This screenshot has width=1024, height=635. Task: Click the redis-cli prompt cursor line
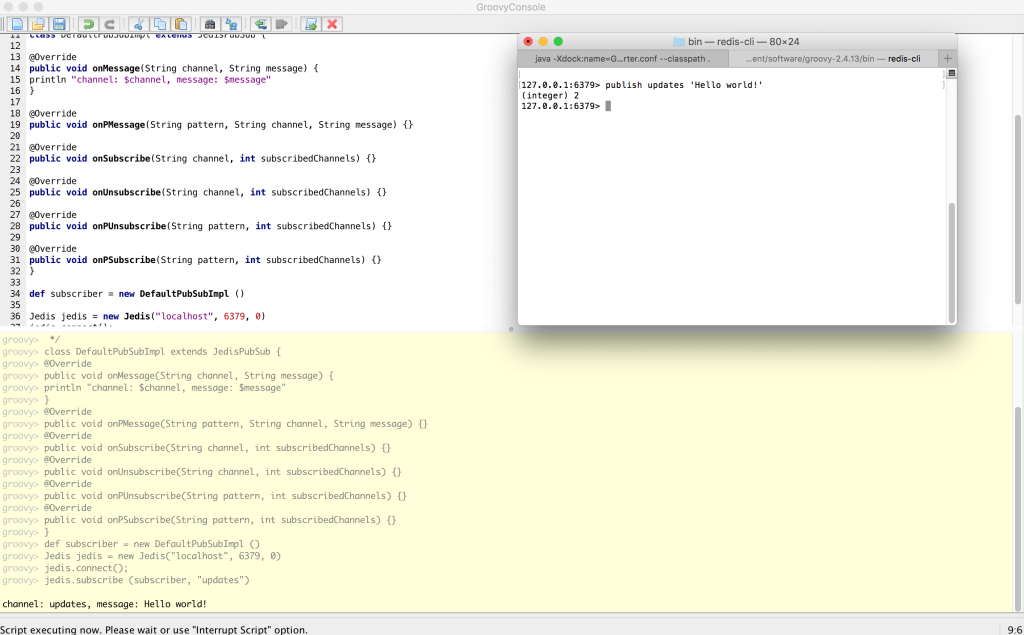click(x=566, y=106)
